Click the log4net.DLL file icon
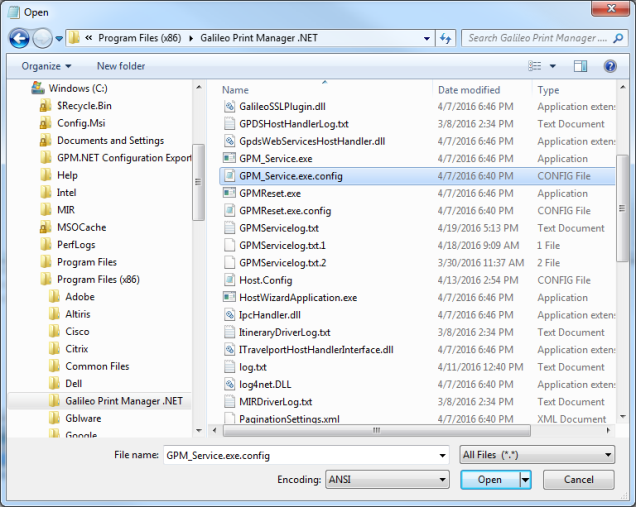This screenshot has width=636, height=507. point(229,384)
